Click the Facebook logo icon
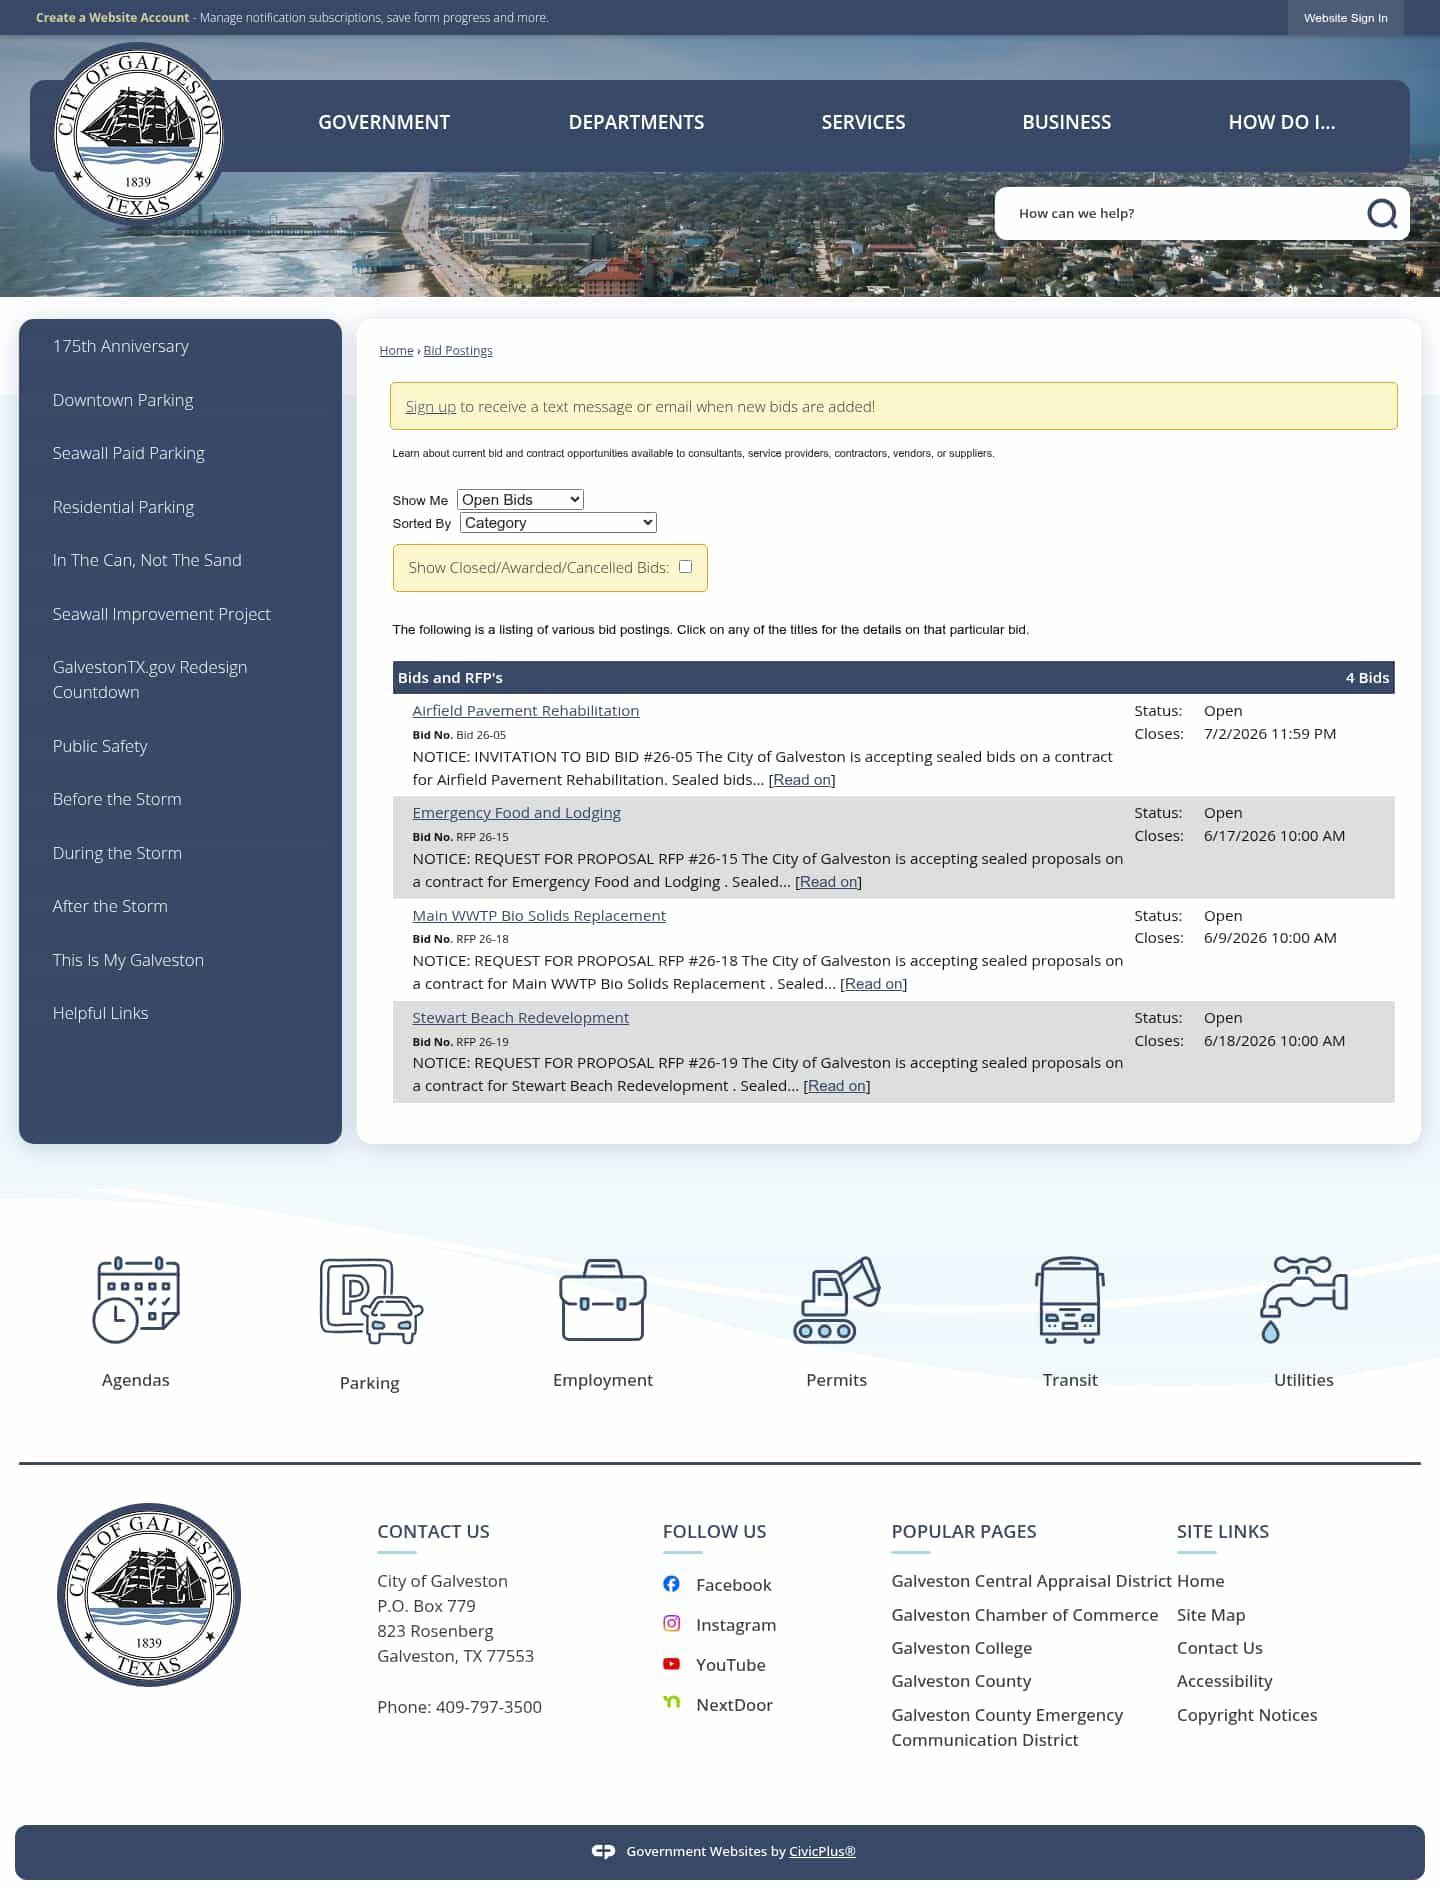The height and width of the screenshot is (1888, 1440). 671,1584
